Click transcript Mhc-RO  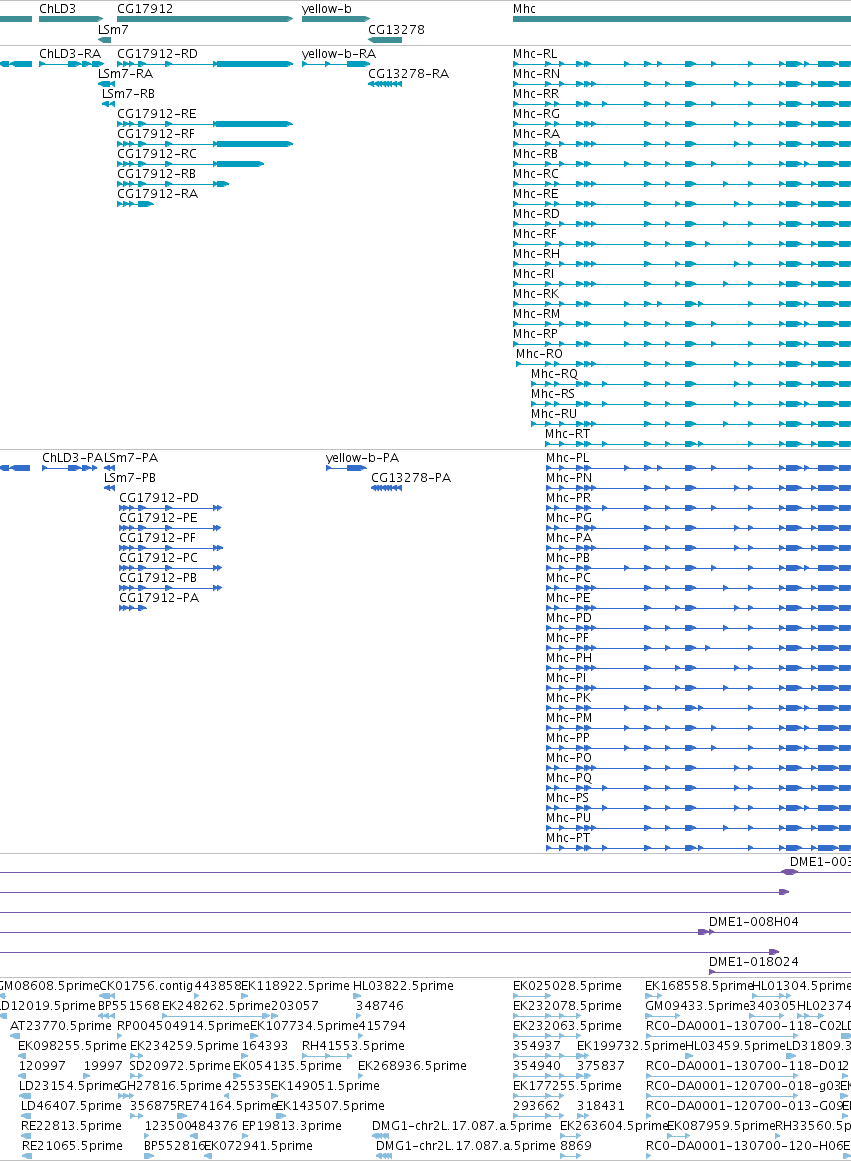[x=539, y=354]
